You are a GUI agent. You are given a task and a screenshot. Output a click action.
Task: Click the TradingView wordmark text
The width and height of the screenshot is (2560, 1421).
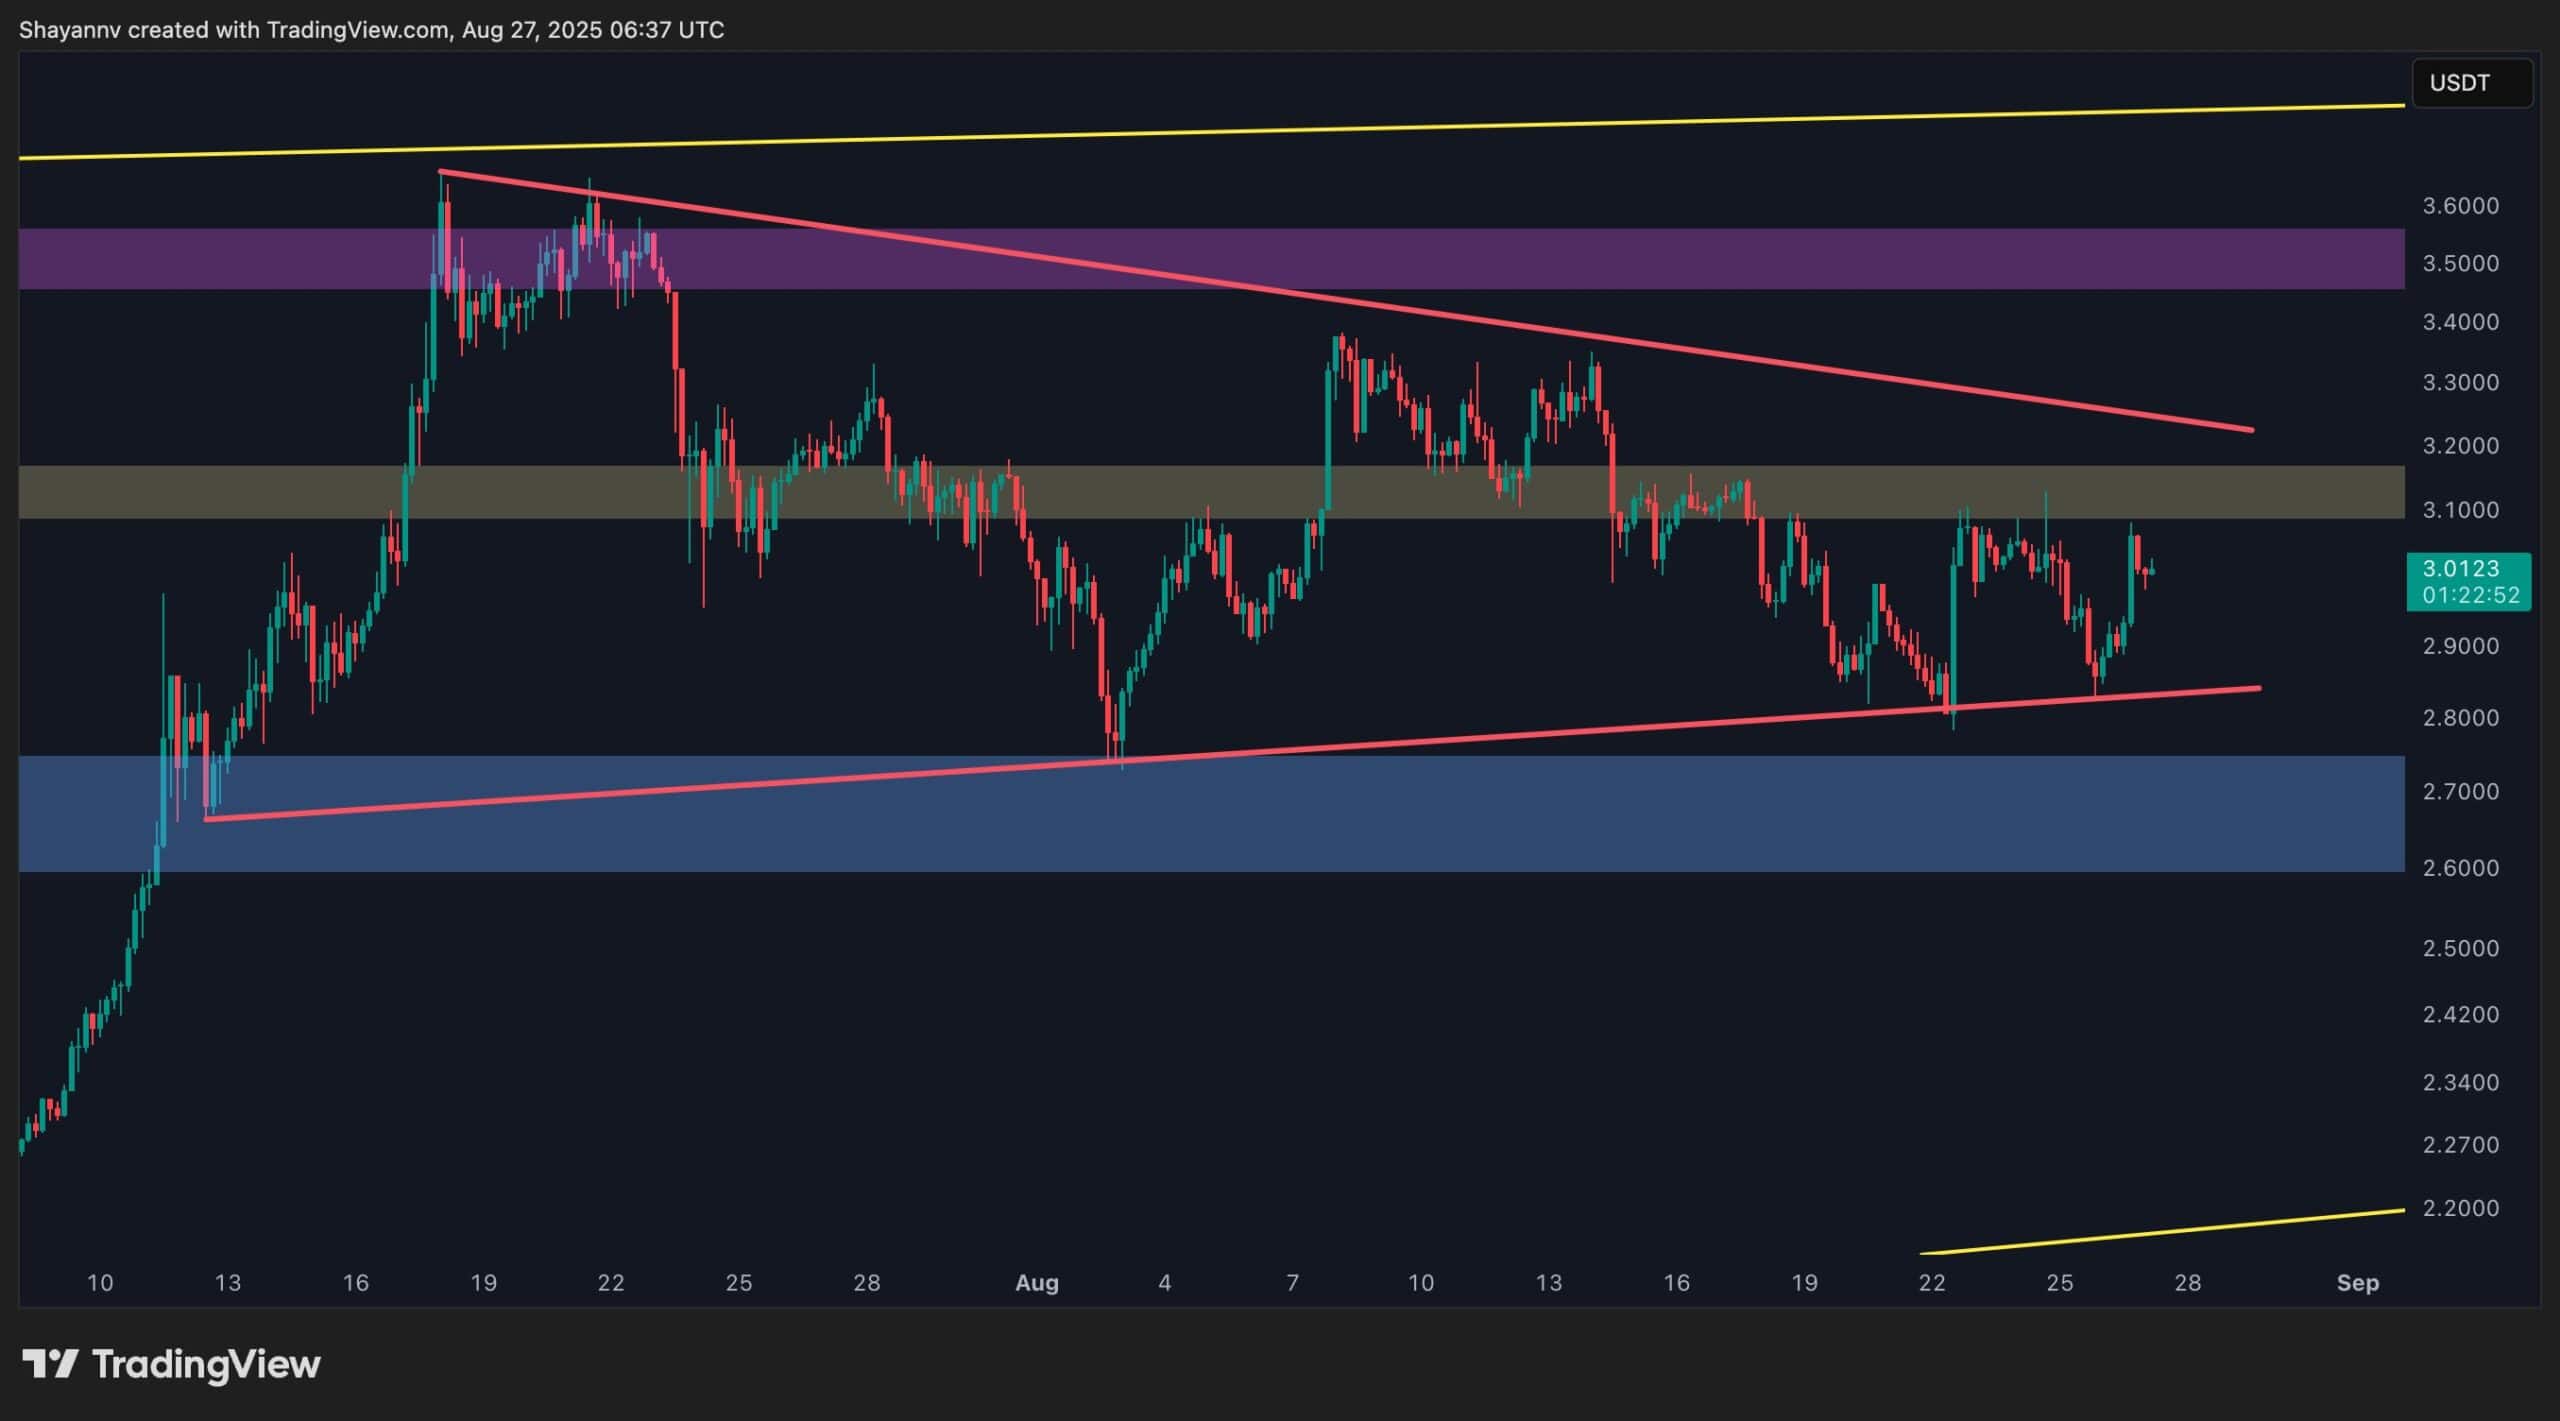pyautogui.click(x=206, y=1364)
